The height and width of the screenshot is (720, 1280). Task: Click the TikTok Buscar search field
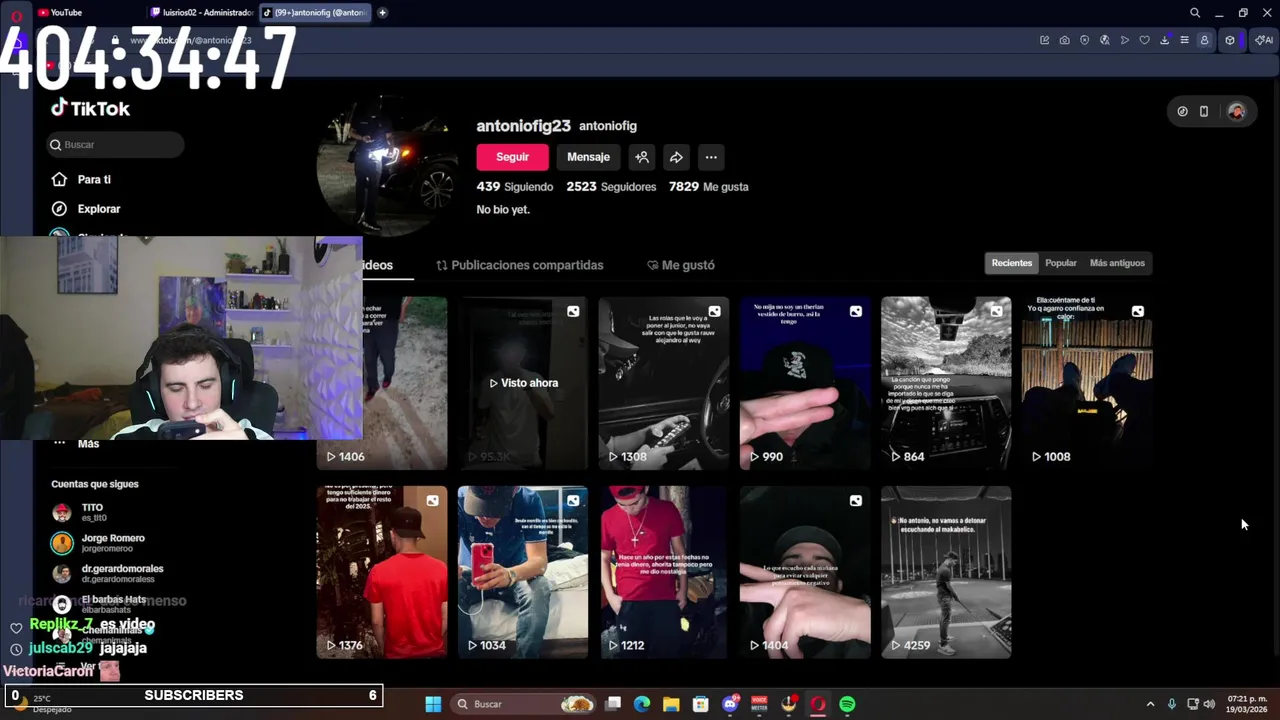(x=116, y=145)
